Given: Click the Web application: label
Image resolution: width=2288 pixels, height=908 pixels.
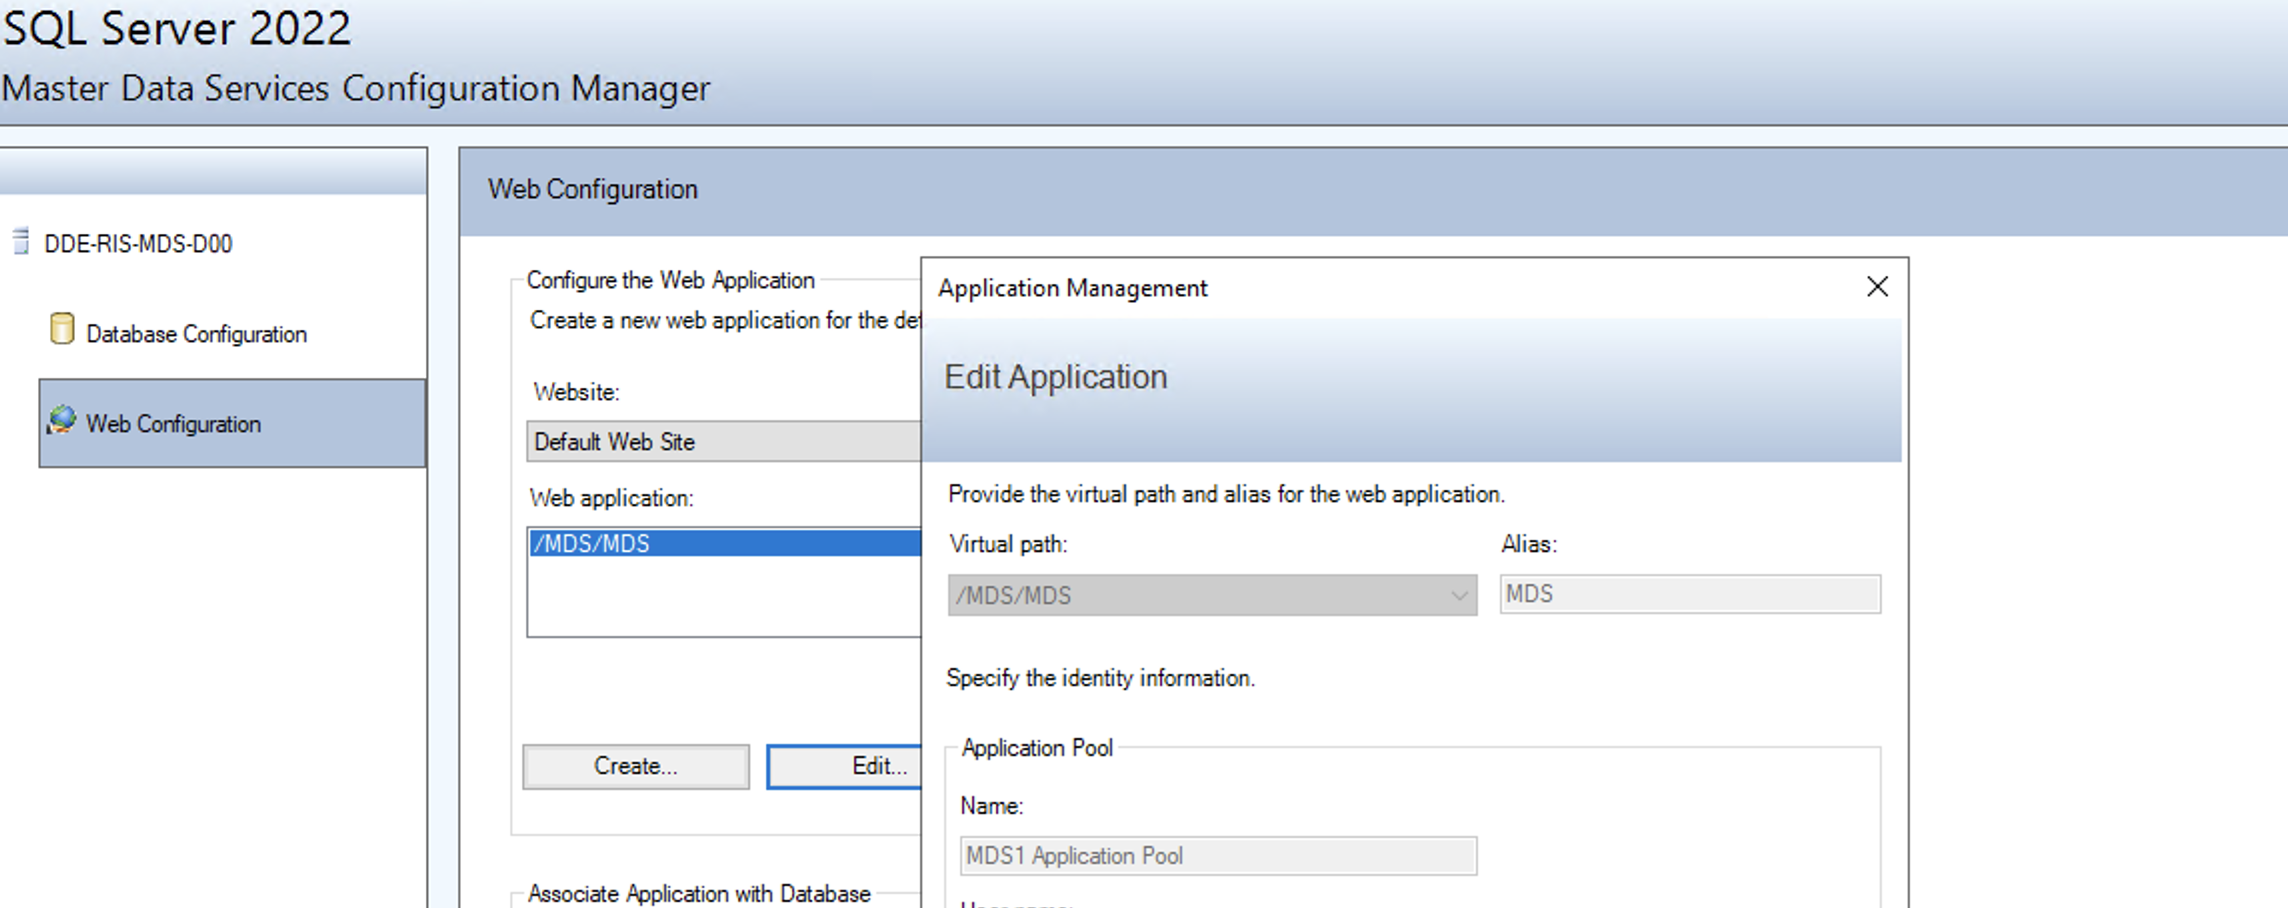Looking at the screenshot, I should click(x=611, y=498).
